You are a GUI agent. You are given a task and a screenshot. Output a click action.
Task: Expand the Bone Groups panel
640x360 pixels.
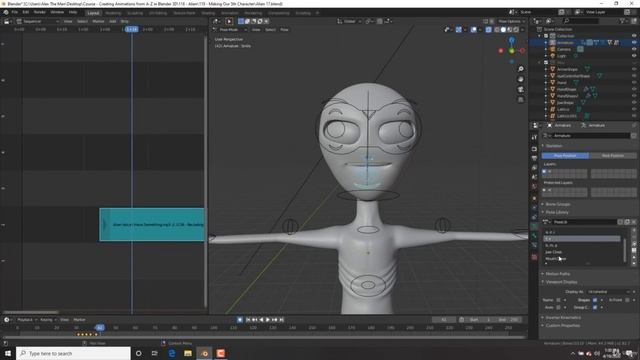[558, 204]
